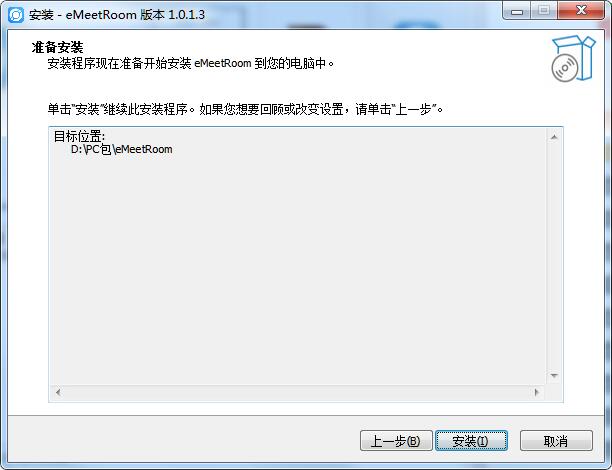Click the horizontal scrollbar track of summary box
Viewport: 612px width, 470px height.
(297, 392)
